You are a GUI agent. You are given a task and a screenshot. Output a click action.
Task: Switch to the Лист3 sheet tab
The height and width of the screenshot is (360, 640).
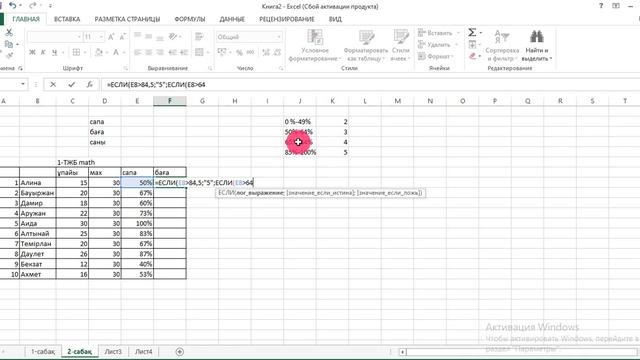click(113, 351)
